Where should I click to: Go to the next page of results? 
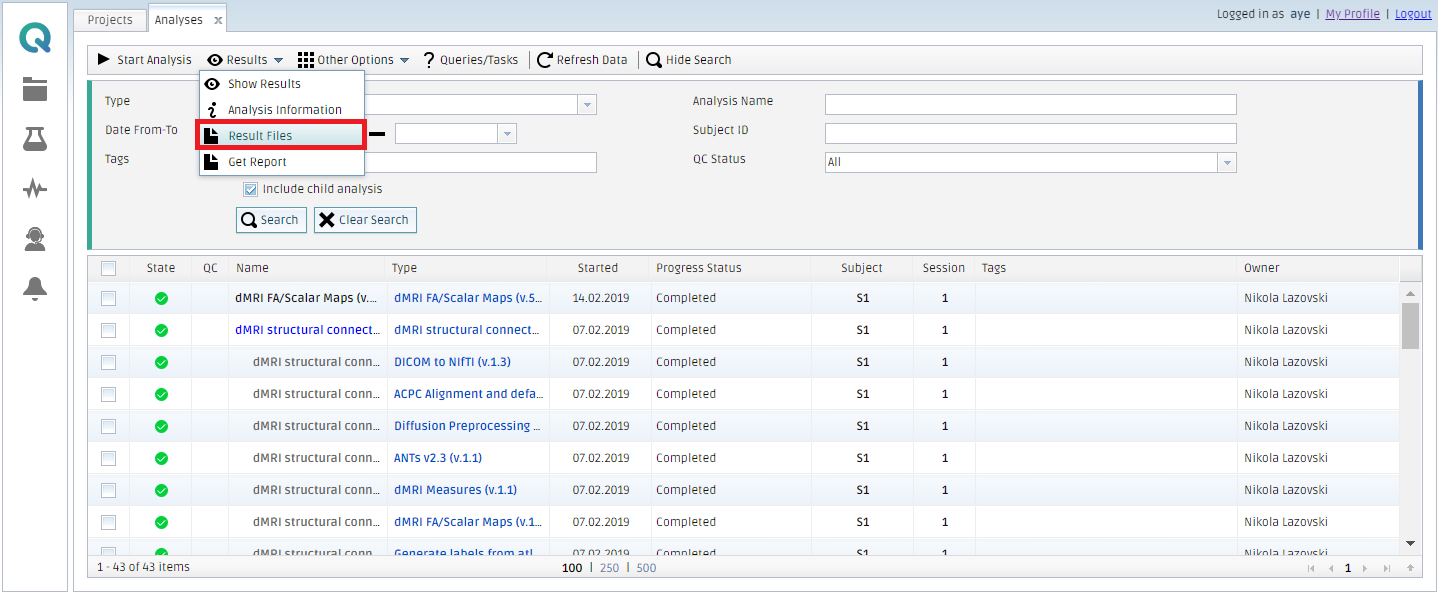[1365, 568]
